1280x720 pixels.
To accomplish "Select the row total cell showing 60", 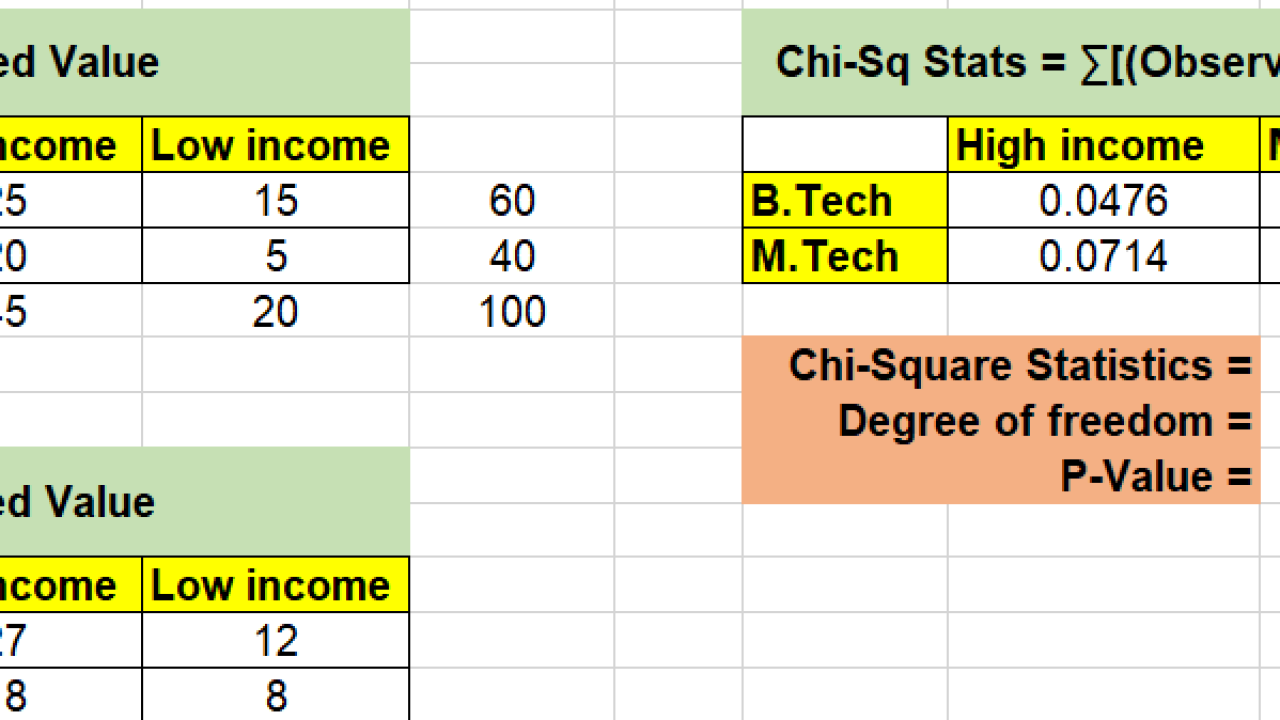I will click(512, 201).
